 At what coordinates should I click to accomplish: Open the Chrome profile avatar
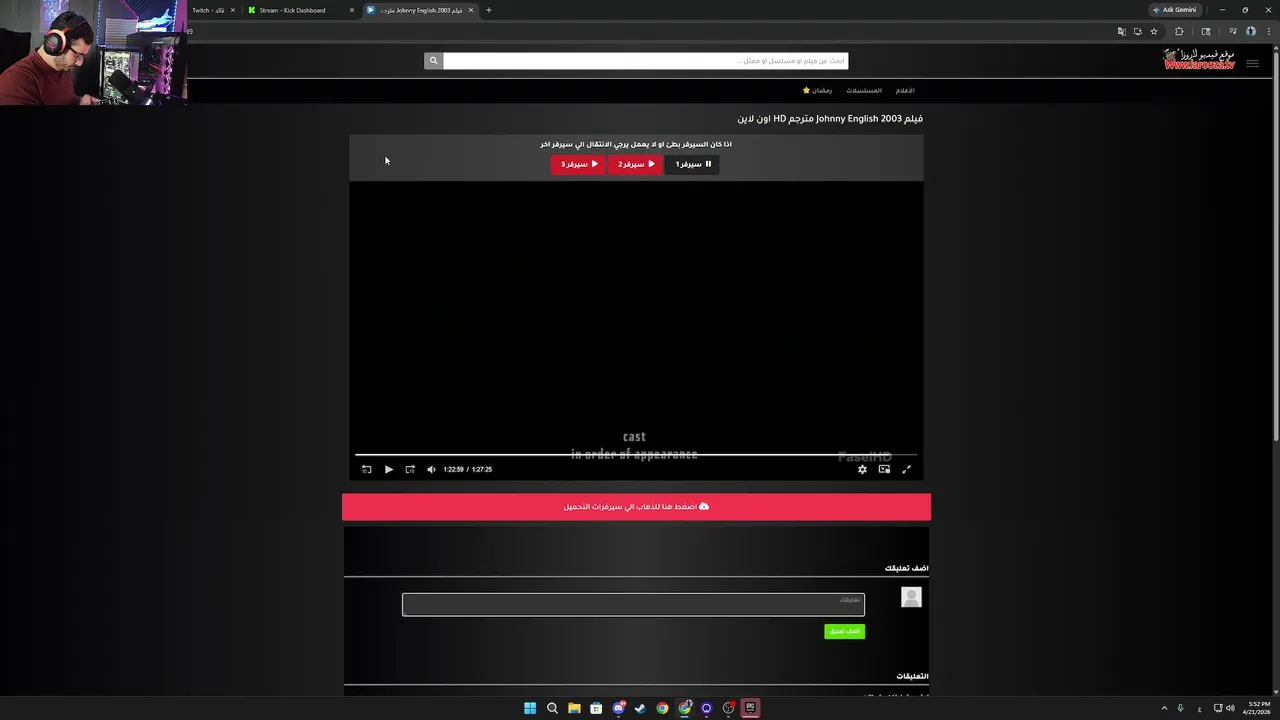[x=1250, y=31]
